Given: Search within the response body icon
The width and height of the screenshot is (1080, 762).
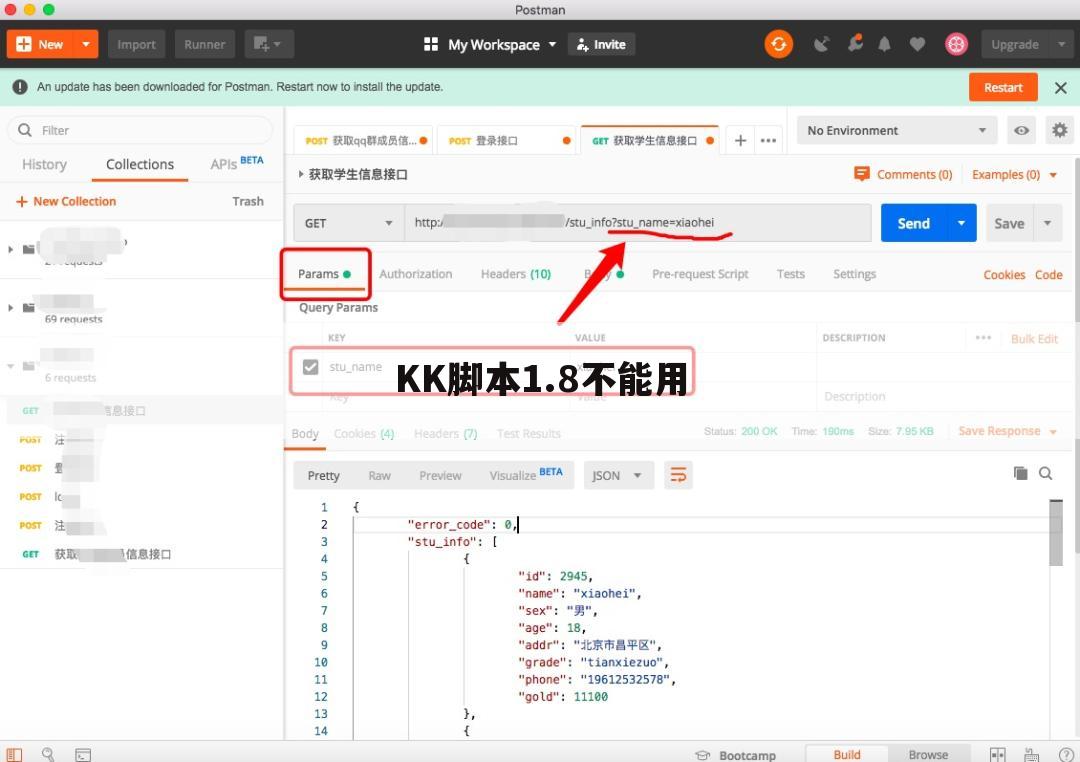Looking at the screenshot, I should [x=1045, y=473].
